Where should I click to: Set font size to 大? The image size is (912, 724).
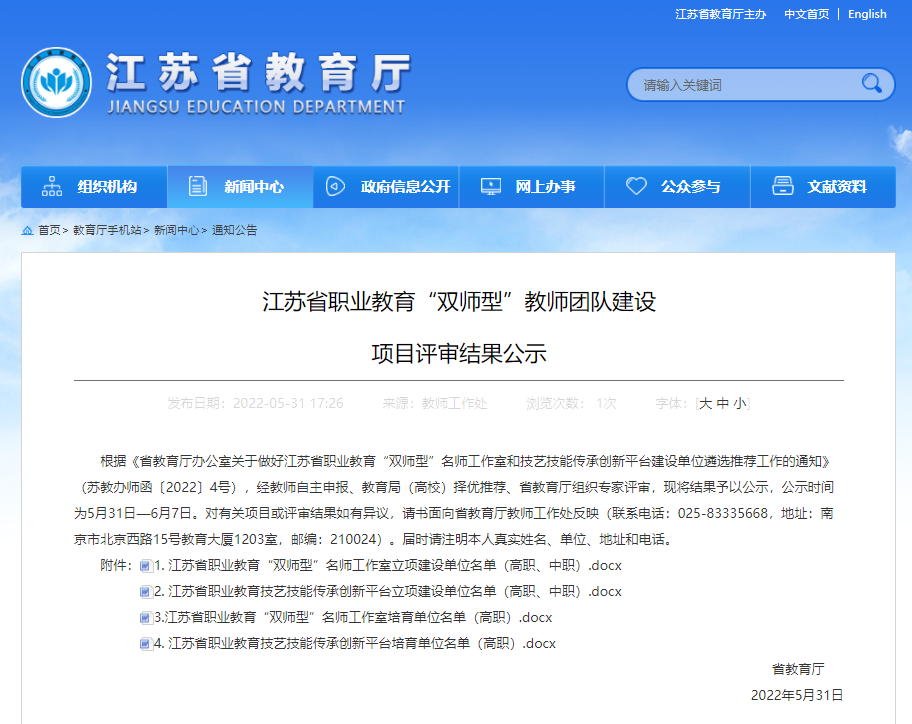point(705,404)
